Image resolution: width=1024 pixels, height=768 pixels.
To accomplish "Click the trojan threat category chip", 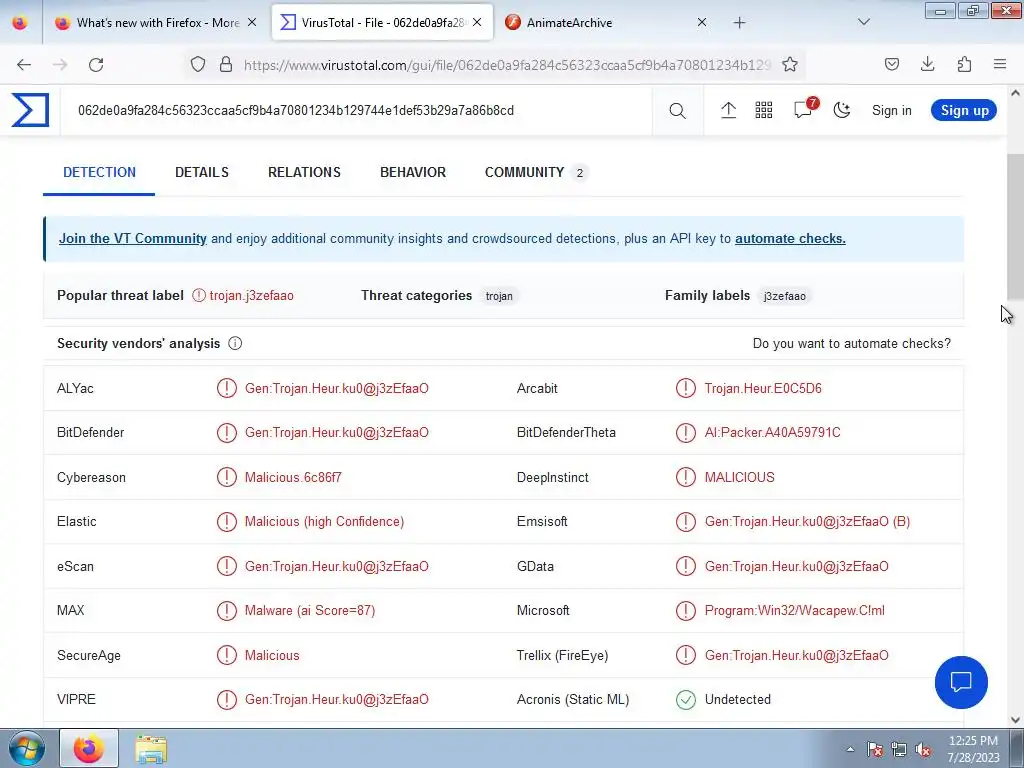I will tap(499, 296).
